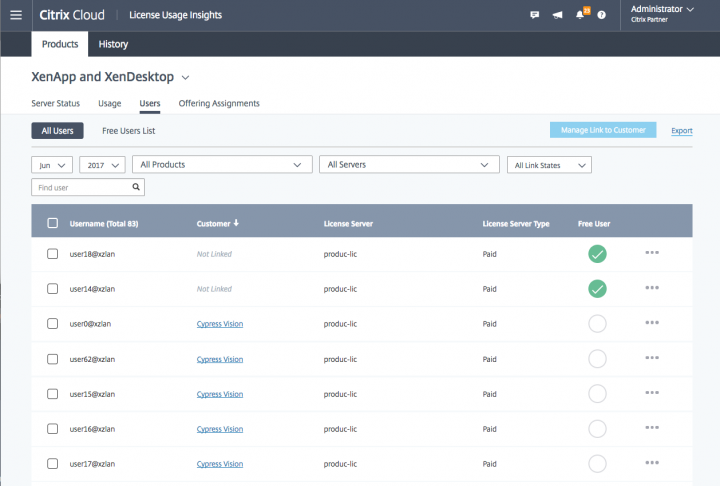
Task: Open the hamburger navigation menu
Action: coord(15,15)
